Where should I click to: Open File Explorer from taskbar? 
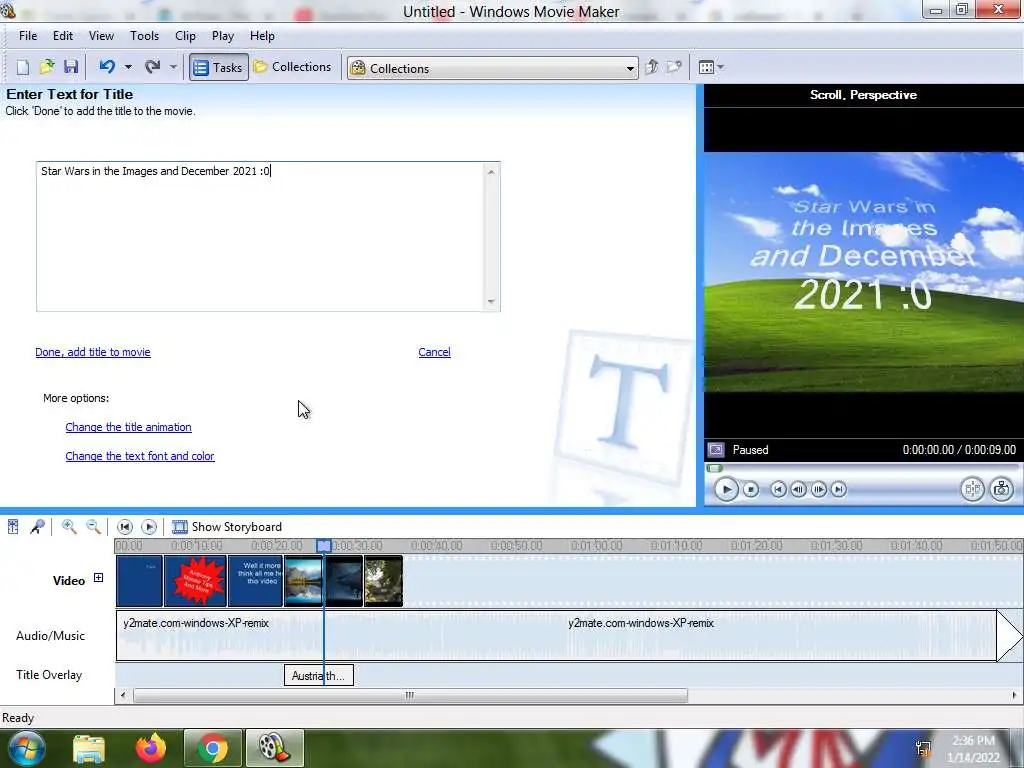pos(89,748)
